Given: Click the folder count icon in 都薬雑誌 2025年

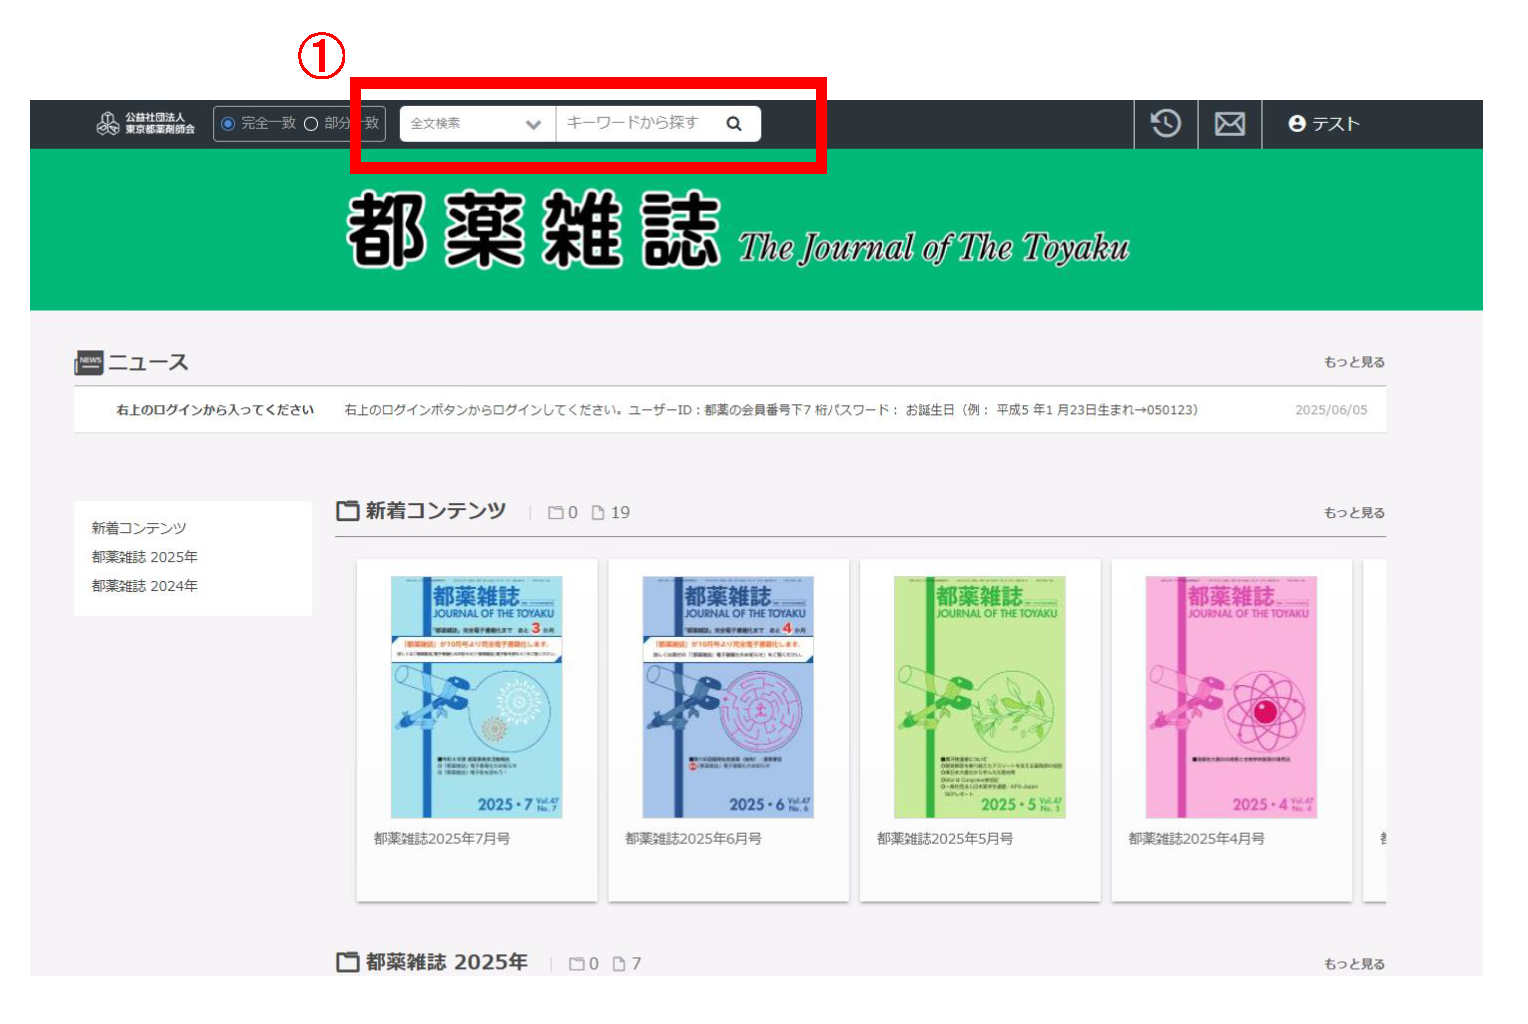Looking at the screenshot, I should pyautogui.click(x=577, y=964).
